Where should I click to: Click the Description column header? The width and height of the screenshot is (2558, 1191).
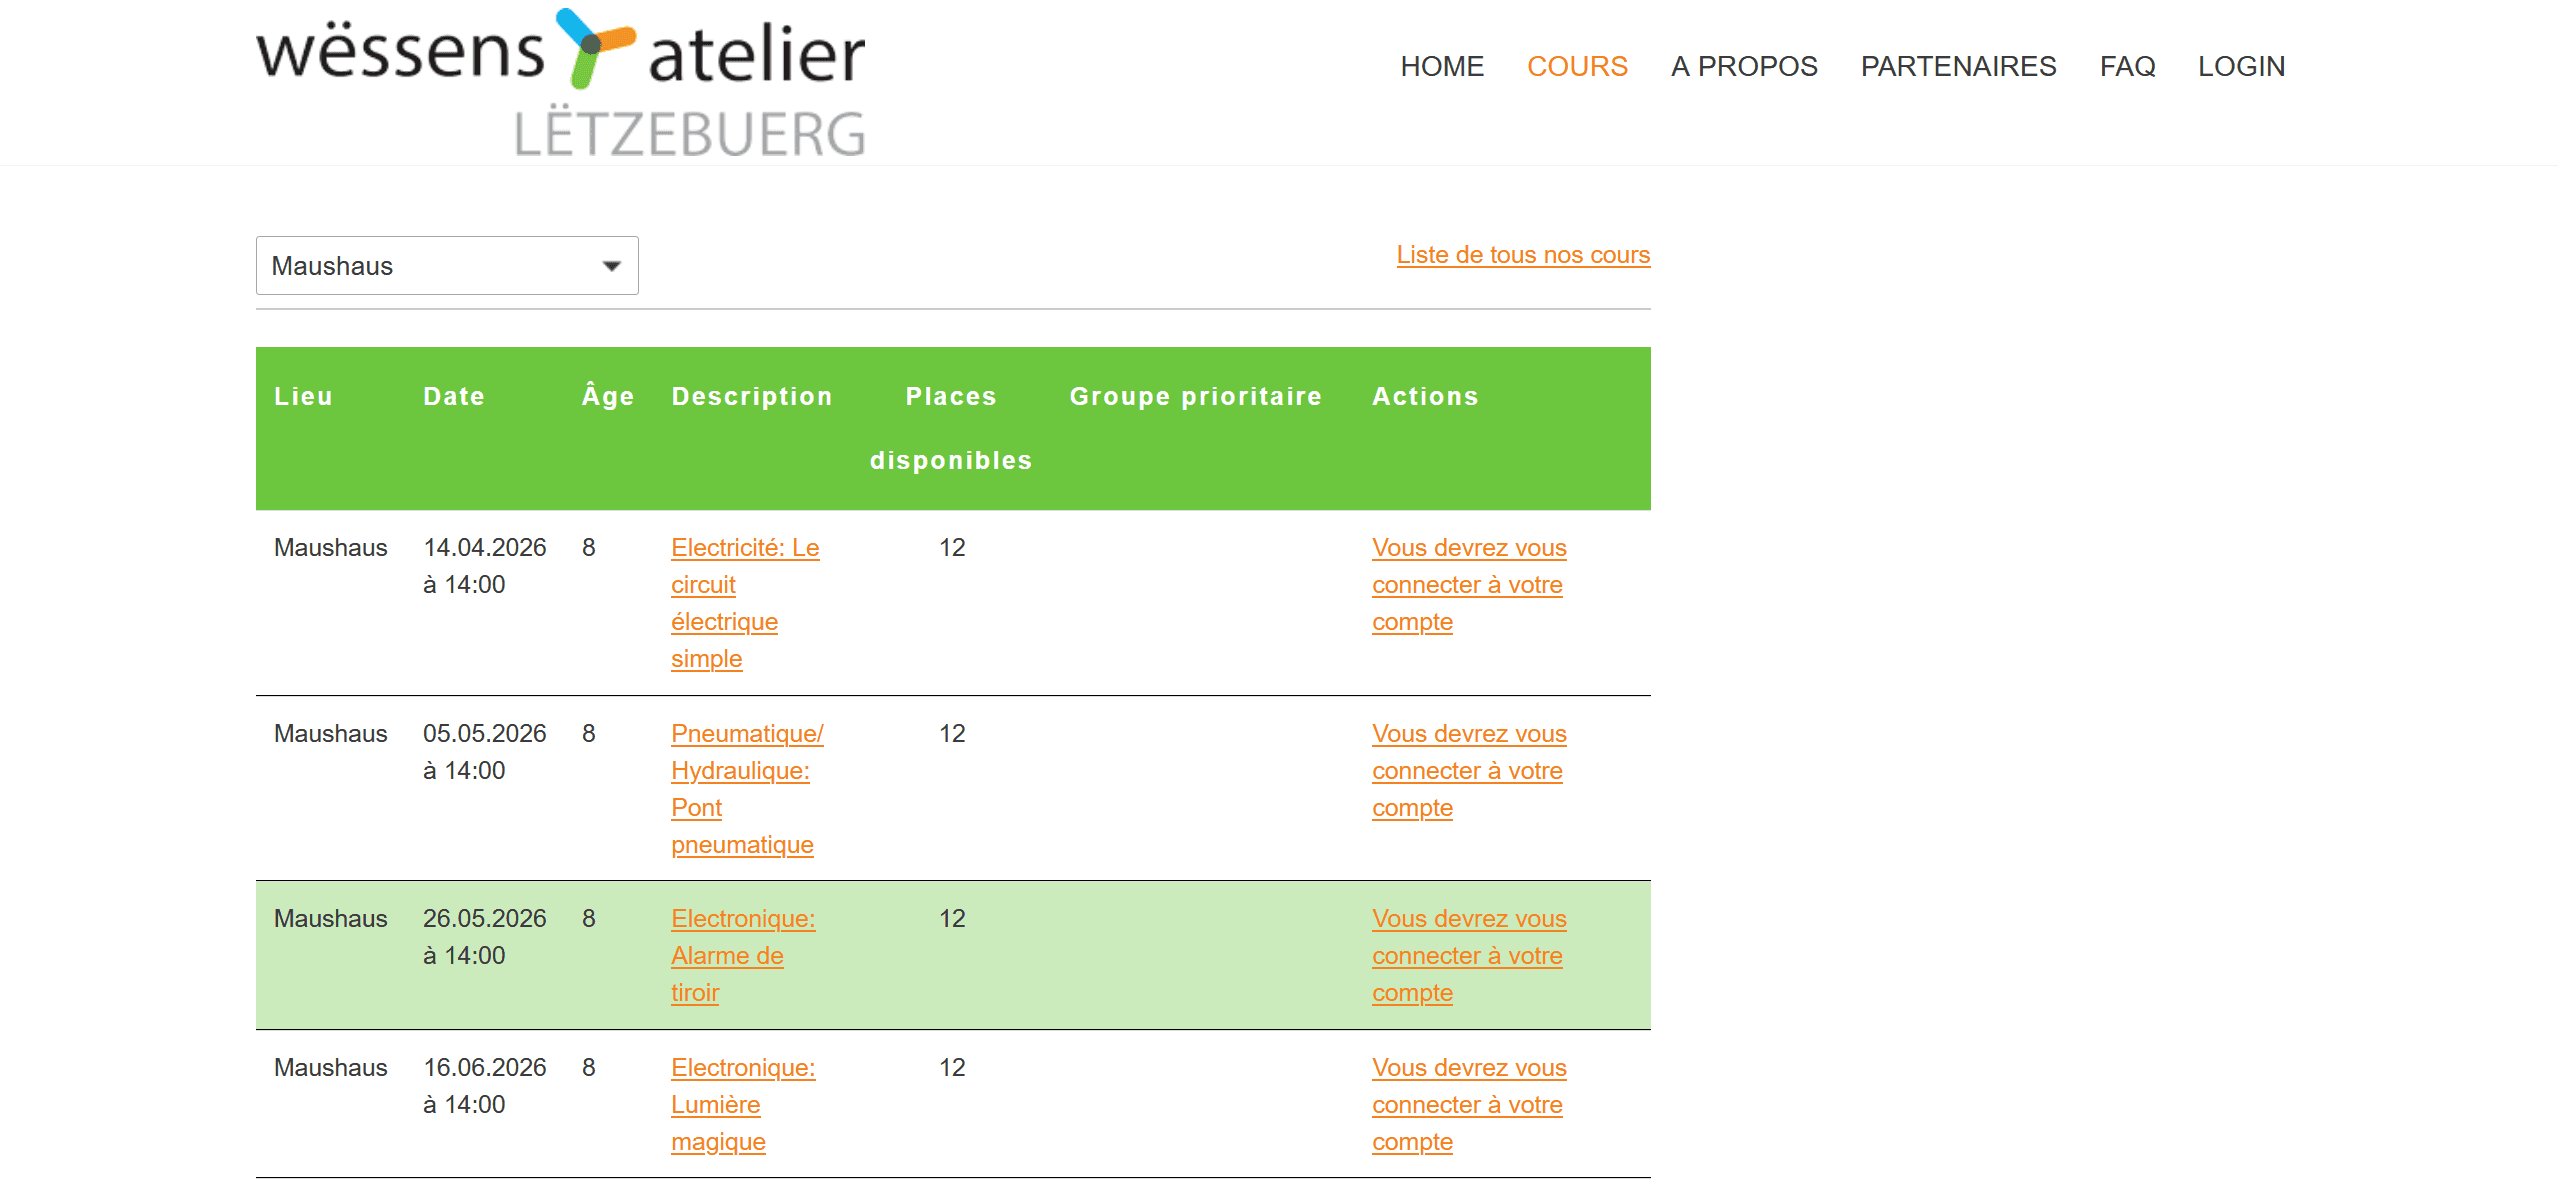click(x=752, y=396)
